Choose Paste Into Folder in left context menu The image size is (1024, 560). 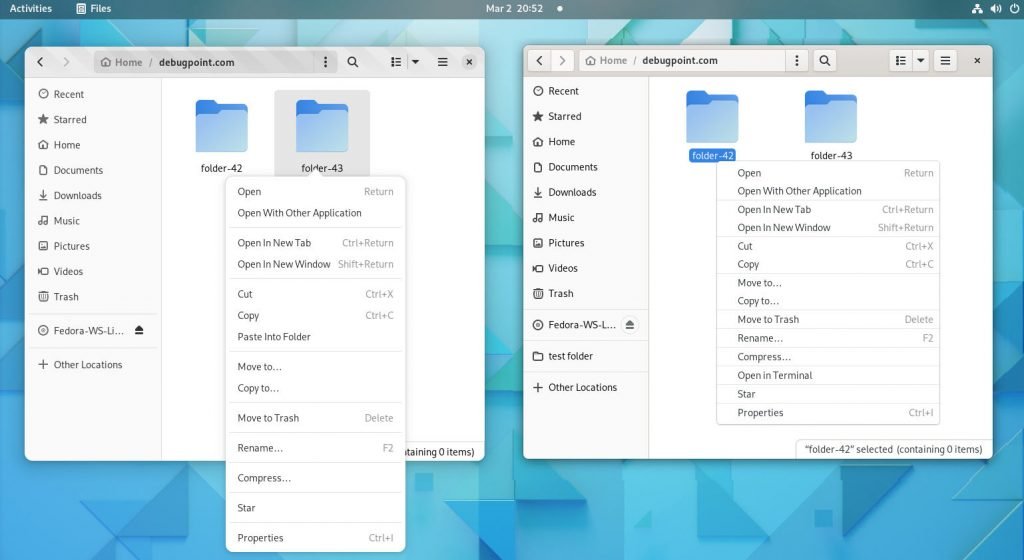[315, 337]
